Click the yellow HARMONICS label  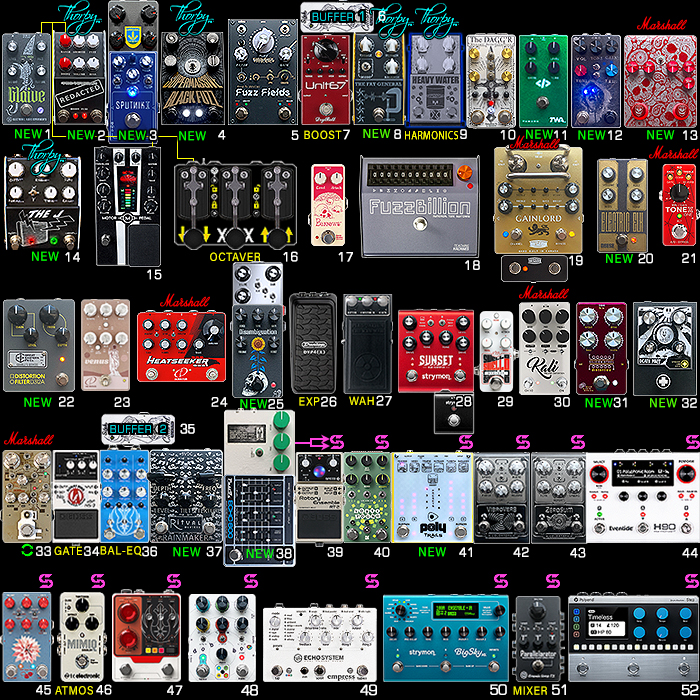tap(431, 135)
